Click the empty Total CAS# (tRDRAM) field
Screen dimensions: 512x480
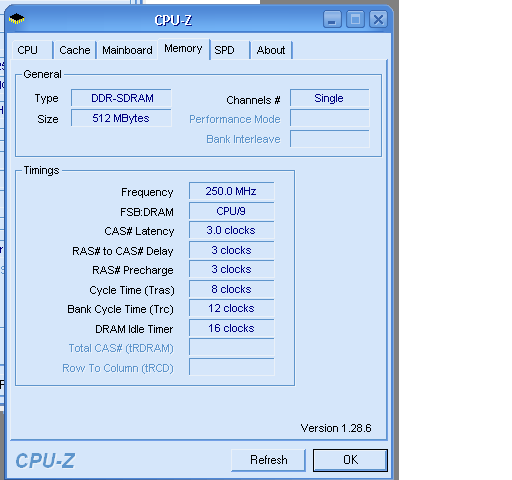(x=232, y=348)
